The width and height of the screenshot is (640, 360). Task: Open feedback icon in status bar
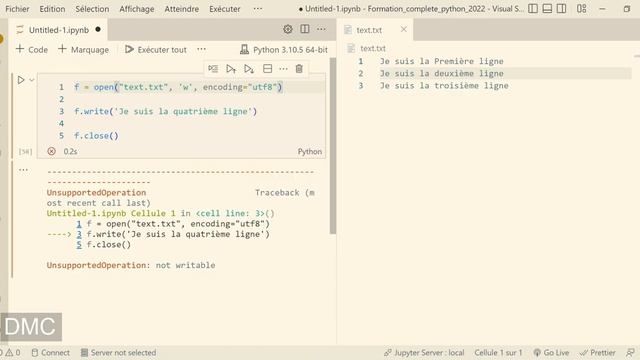point(631,353)
